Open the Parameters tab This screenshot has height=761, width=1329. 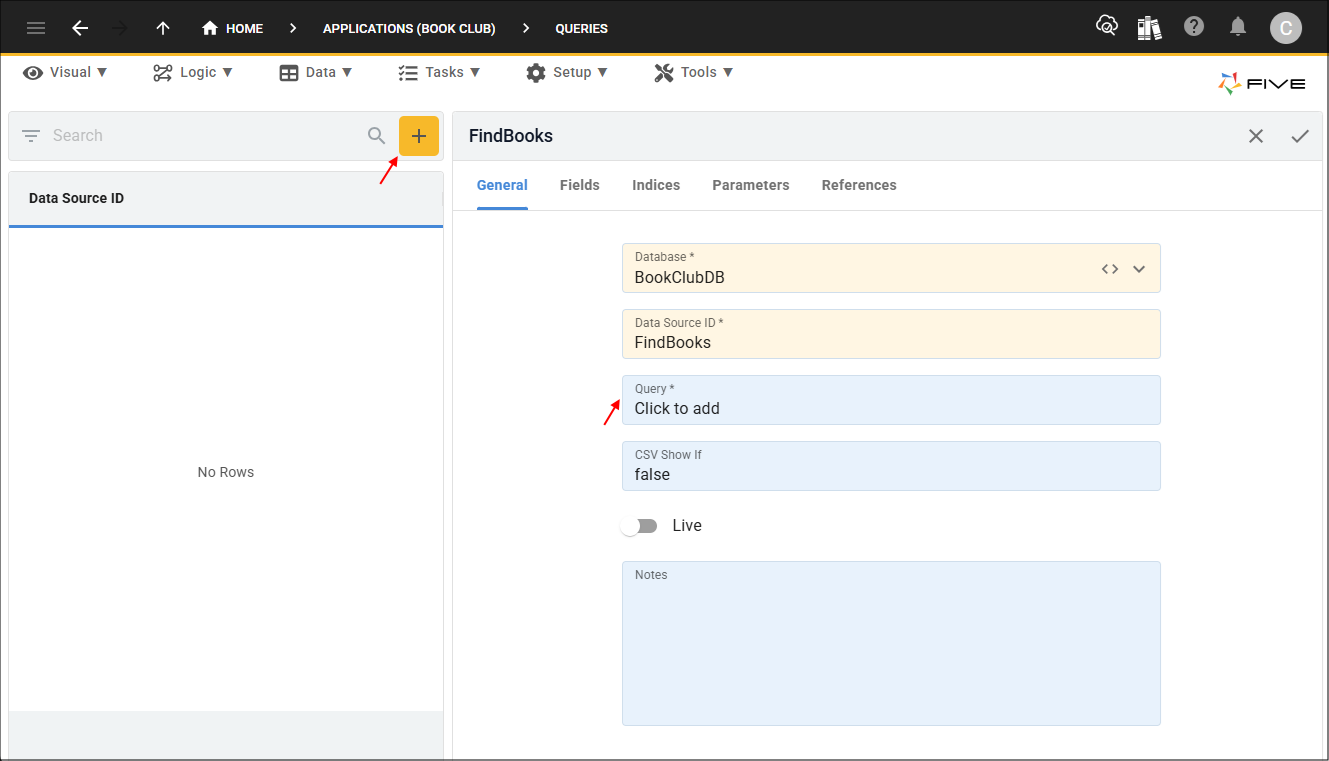750,185
